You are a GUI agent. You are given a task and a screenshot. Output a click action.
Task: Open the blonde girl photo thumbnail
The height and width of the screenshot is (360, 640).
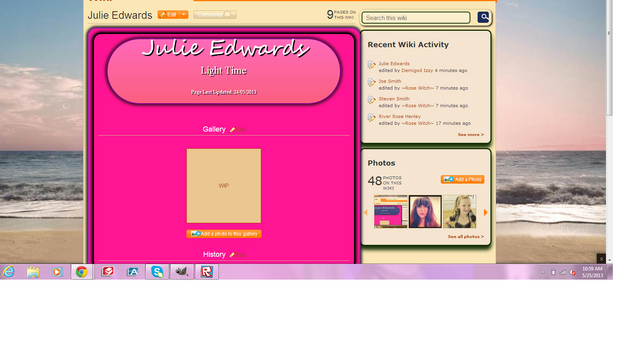[460, 211]
